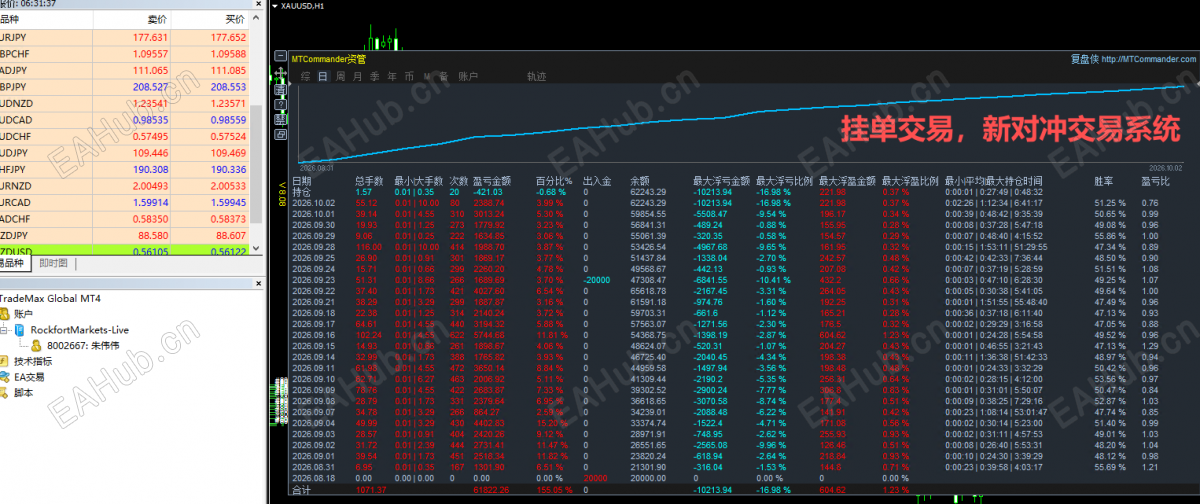
Task: Click the 62243.29 balance in 持仓 row
Action: coord(649,191)
